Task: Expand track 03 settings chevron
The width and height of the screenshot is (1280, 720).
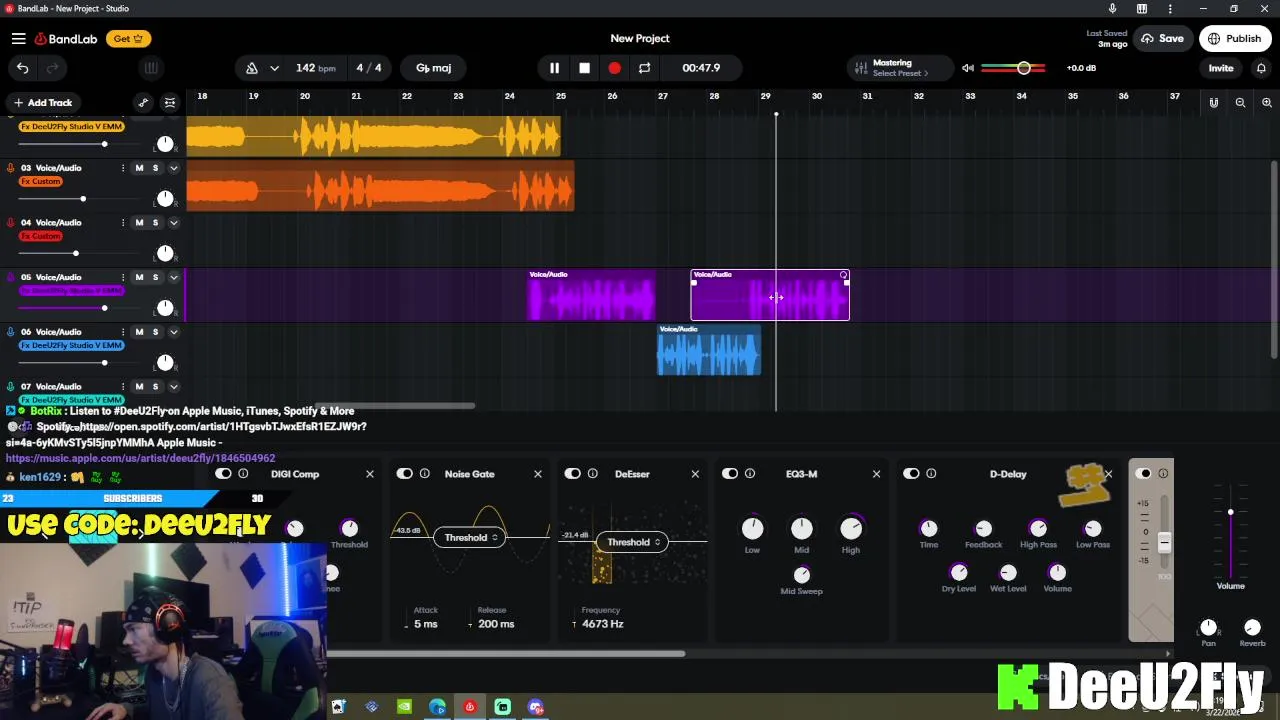Action: click(x=173, y=168)
